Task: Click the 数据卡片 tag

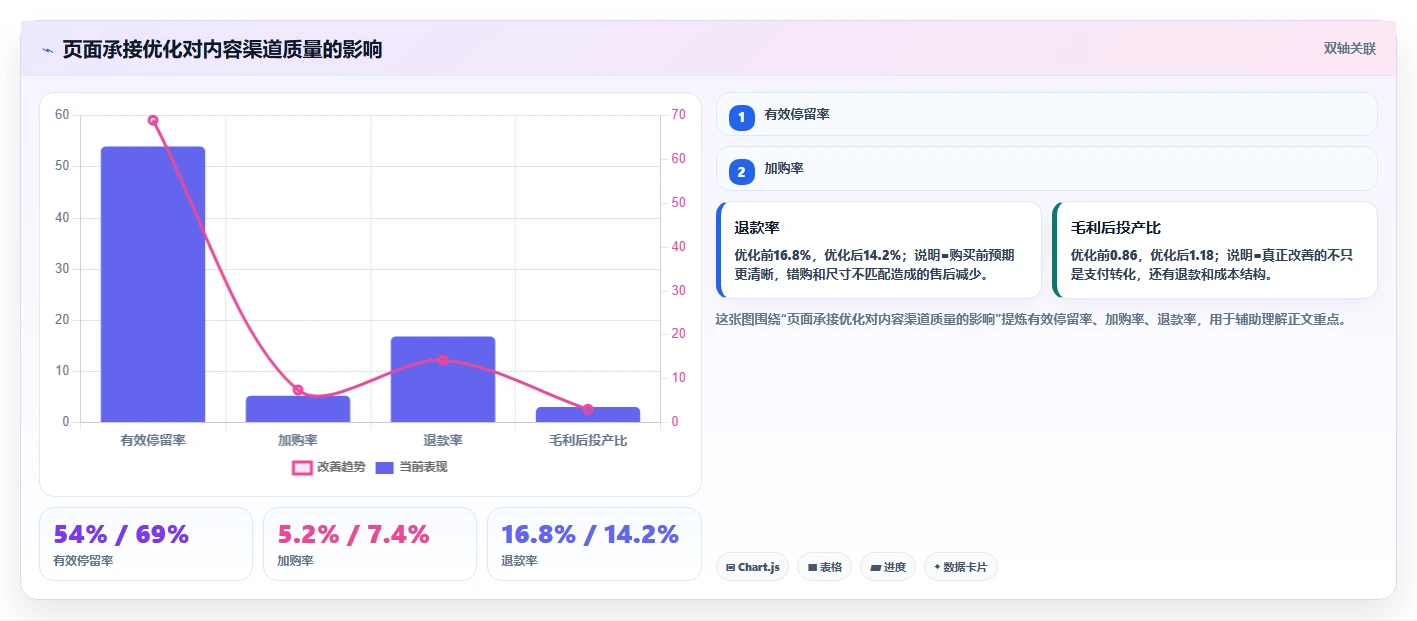Action: (960, 567)
